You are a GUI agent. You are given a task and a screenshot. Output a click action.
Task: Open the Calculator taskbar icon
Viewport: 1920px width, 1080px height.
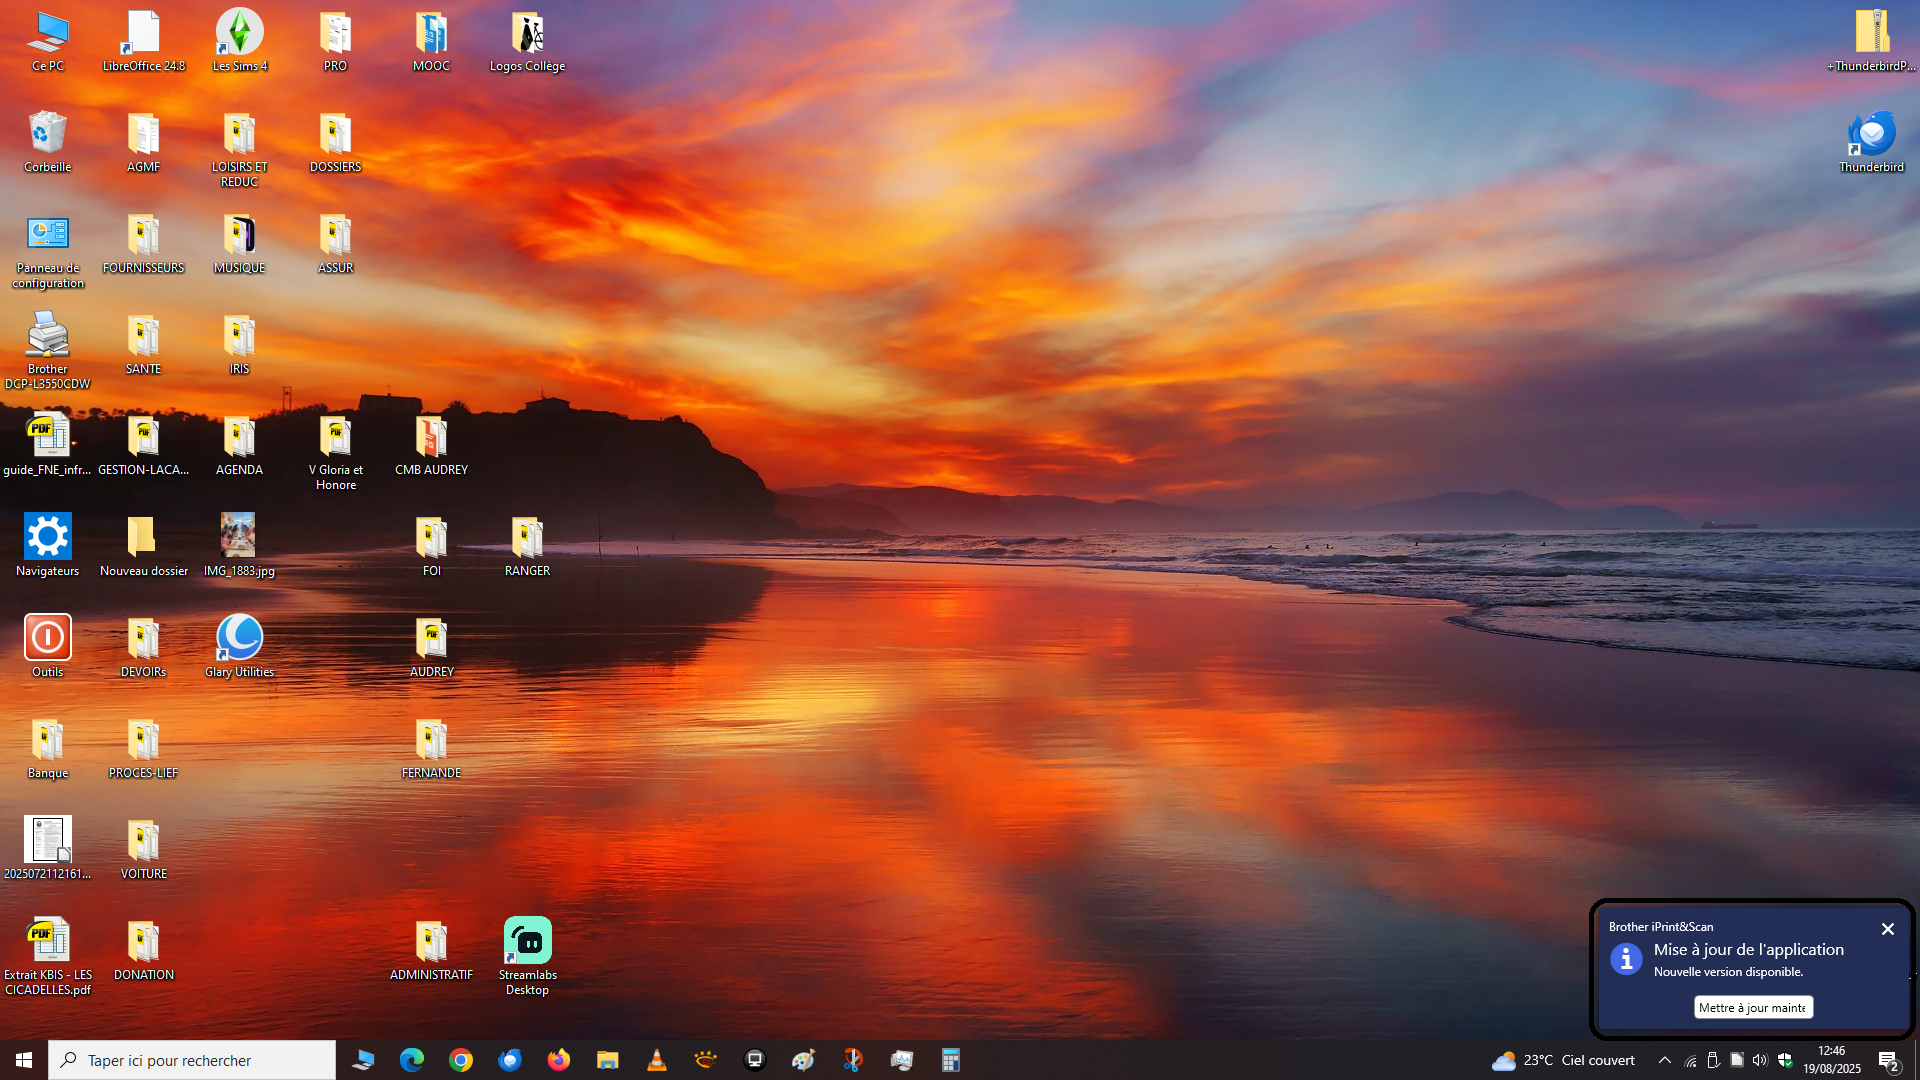(951, 1060)
